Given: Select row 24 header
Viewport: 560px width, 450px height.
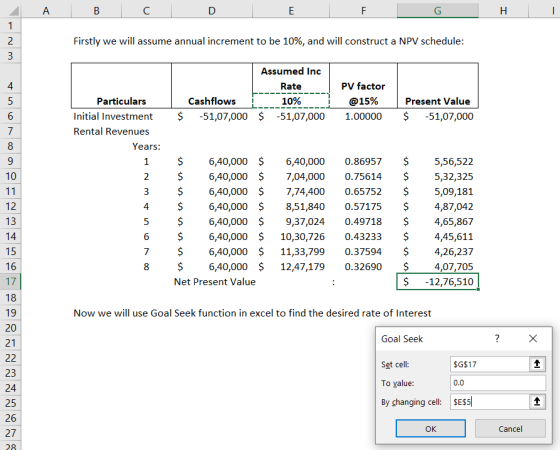Looking at the screenshot, I should [x=10, y=388].
